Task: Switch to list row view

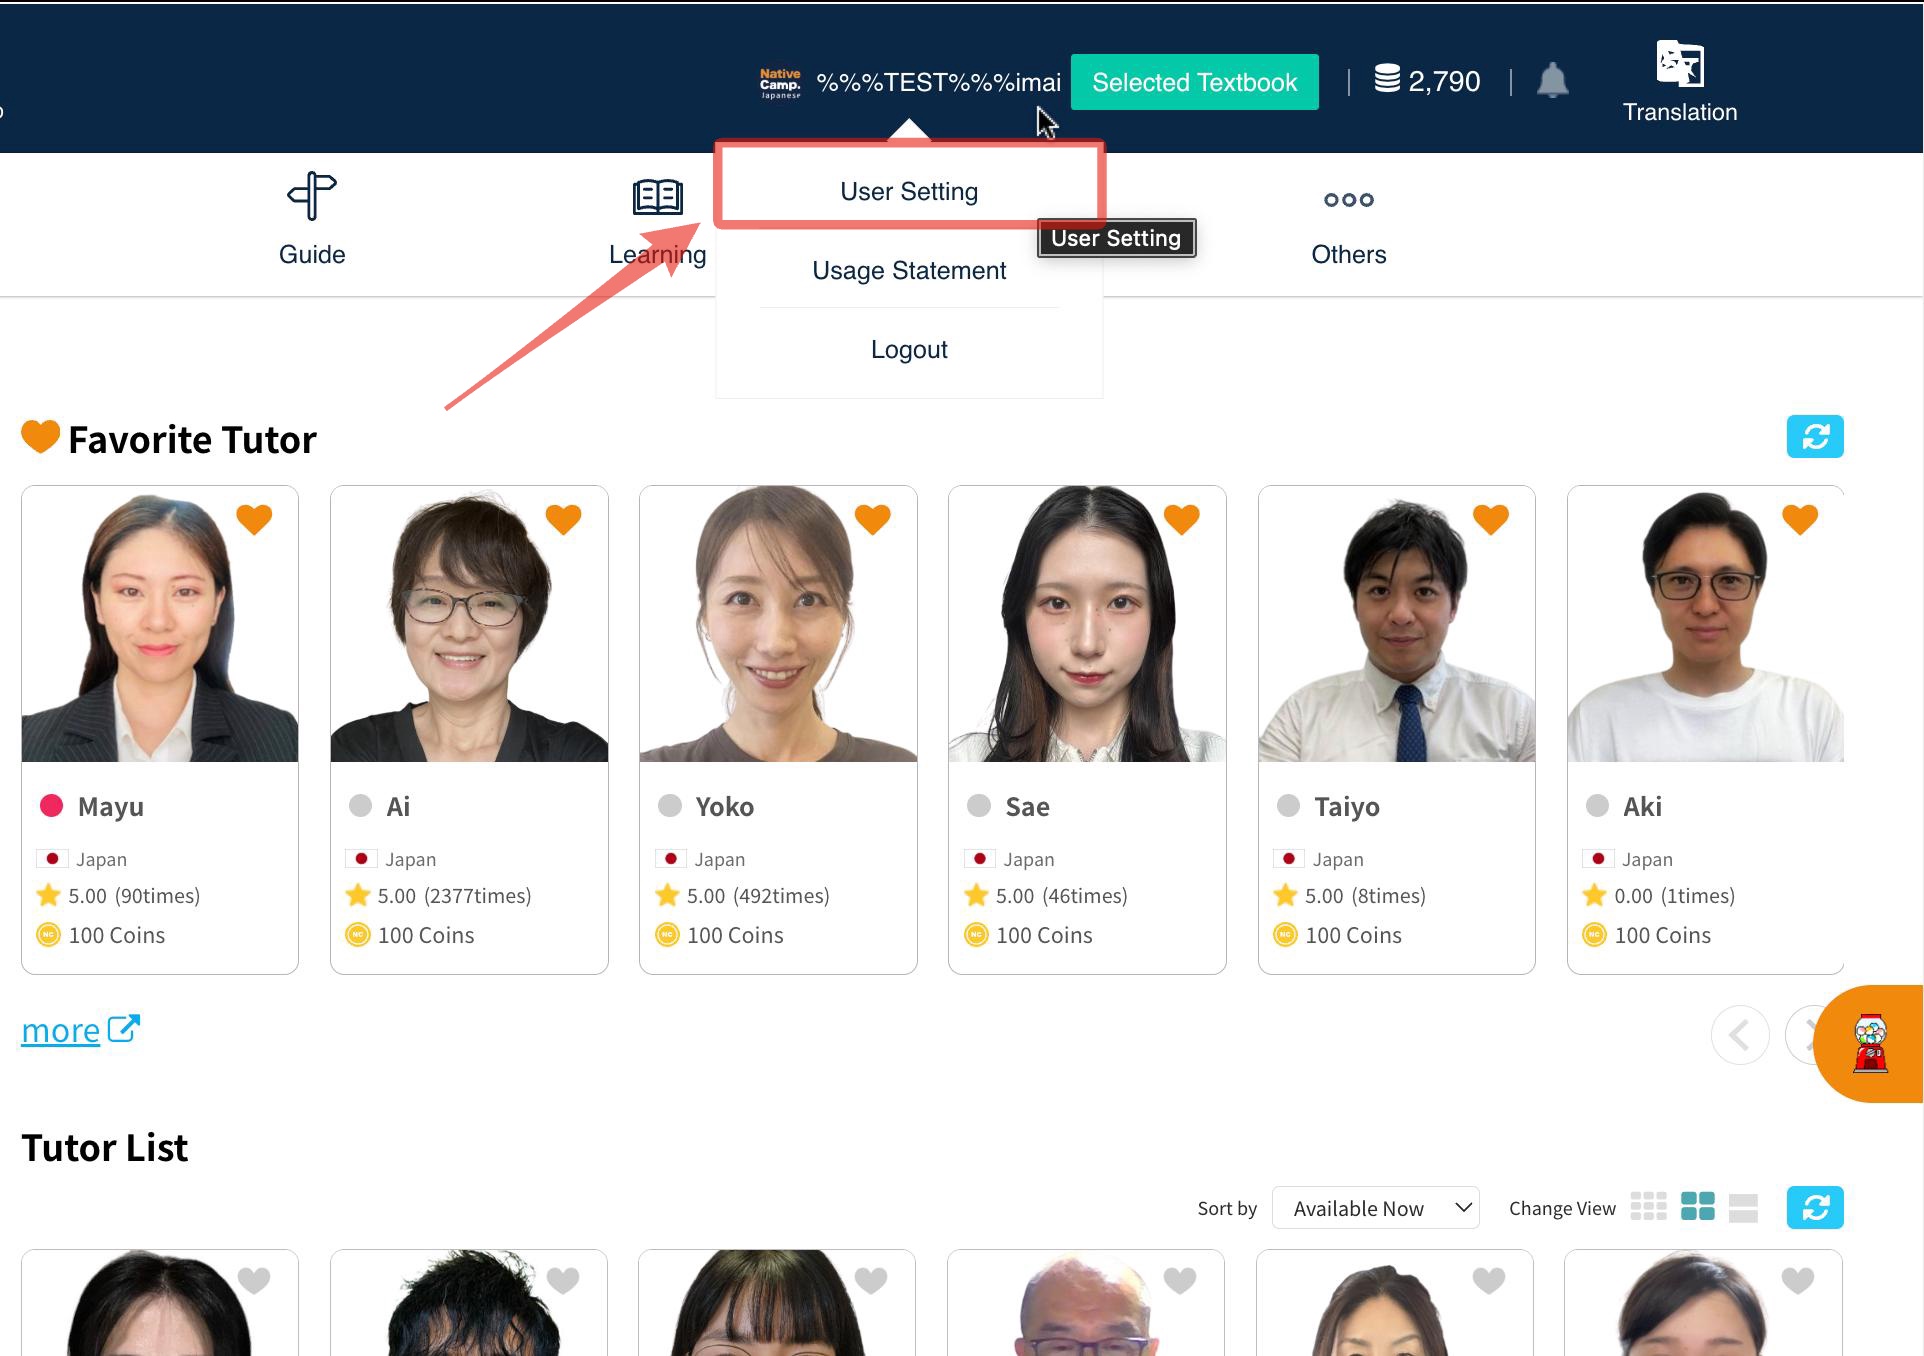Action: [1743, 1207]
